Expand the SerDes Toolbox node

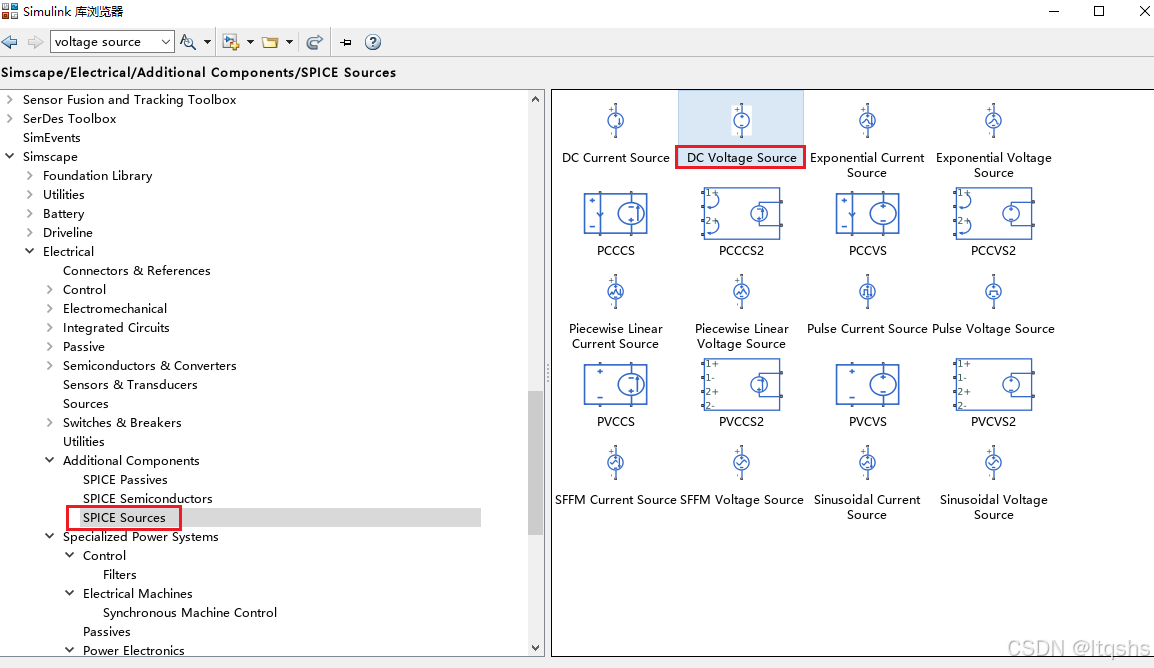point(10,118)
